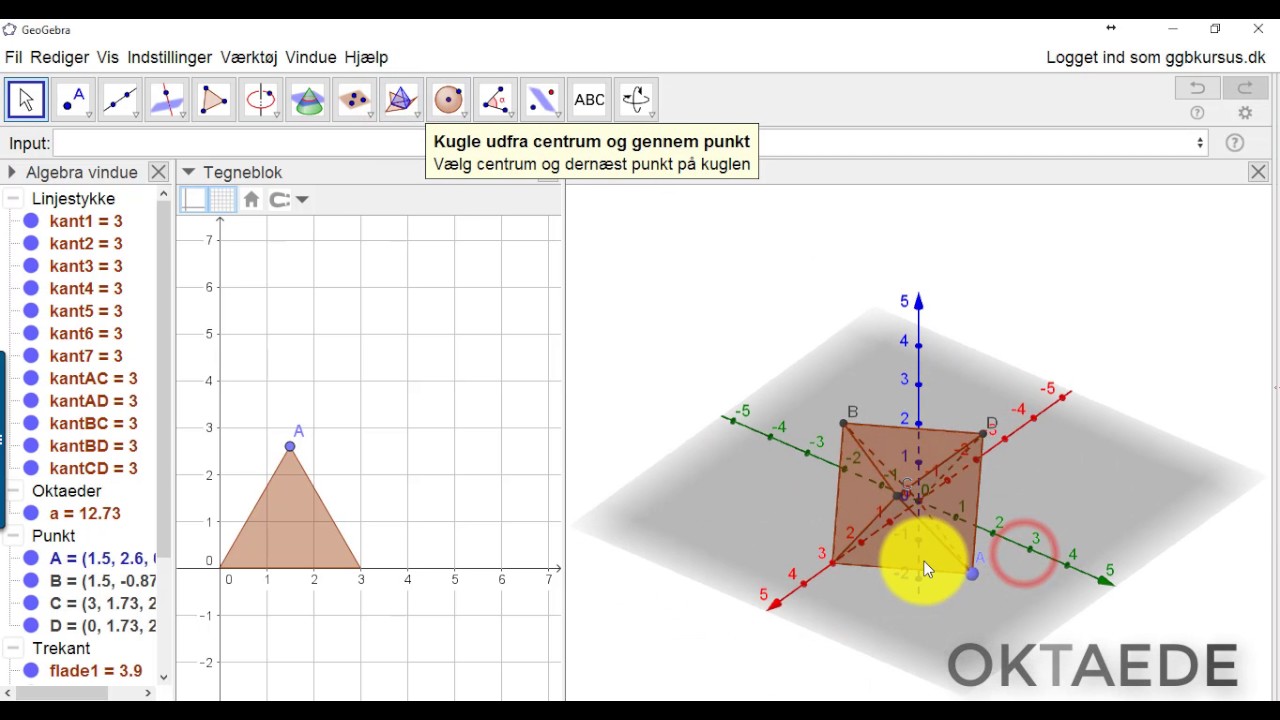The height and width of the screenshot is (720, 1280).
Task: Select the Plane through three points tool
Action: coord(355,100)
